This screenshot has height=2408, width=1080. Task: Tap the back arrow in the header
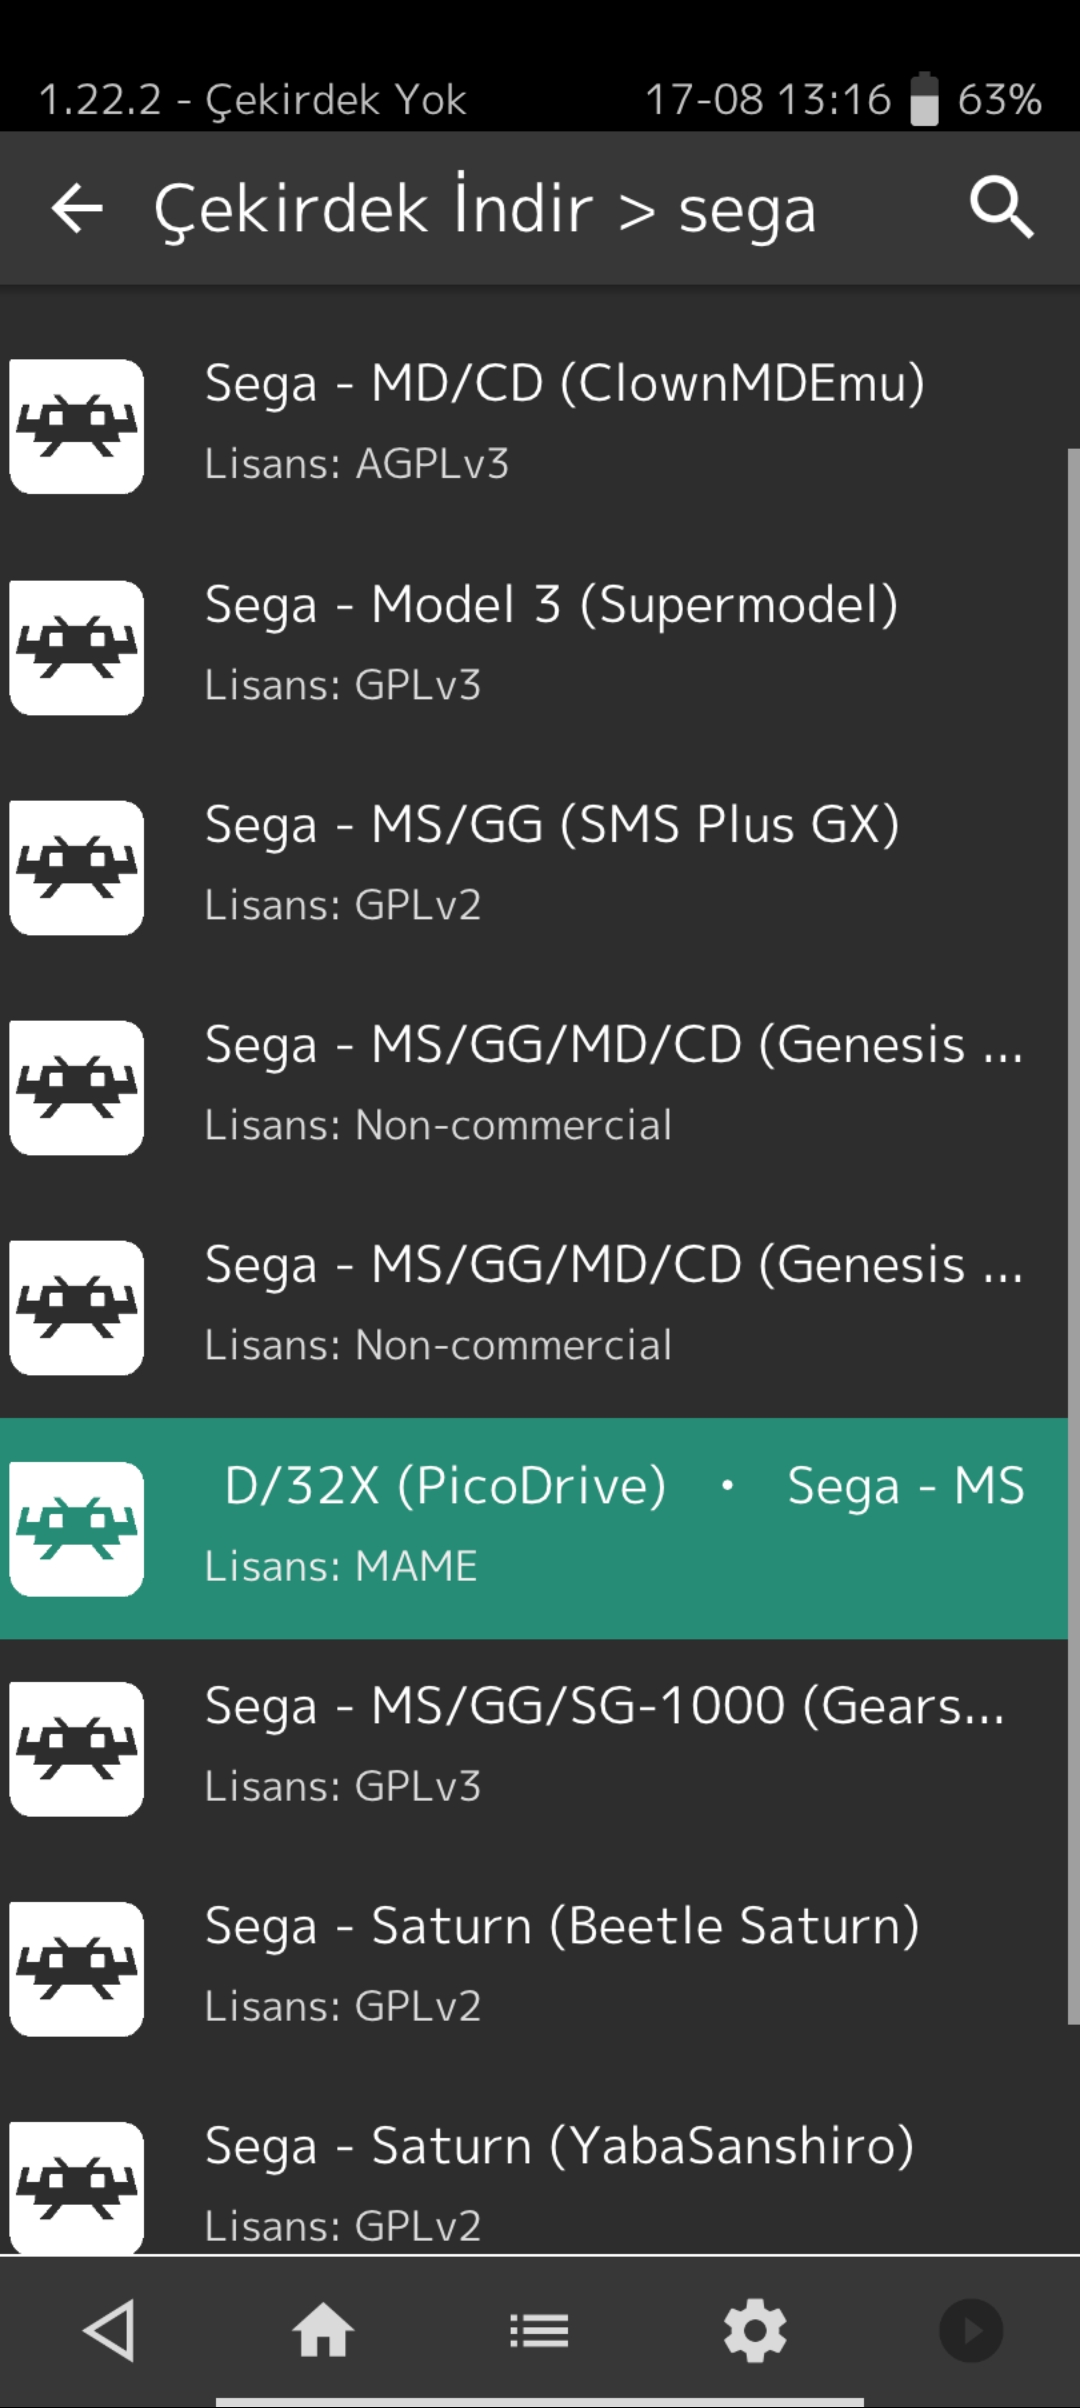pos(77,208)
